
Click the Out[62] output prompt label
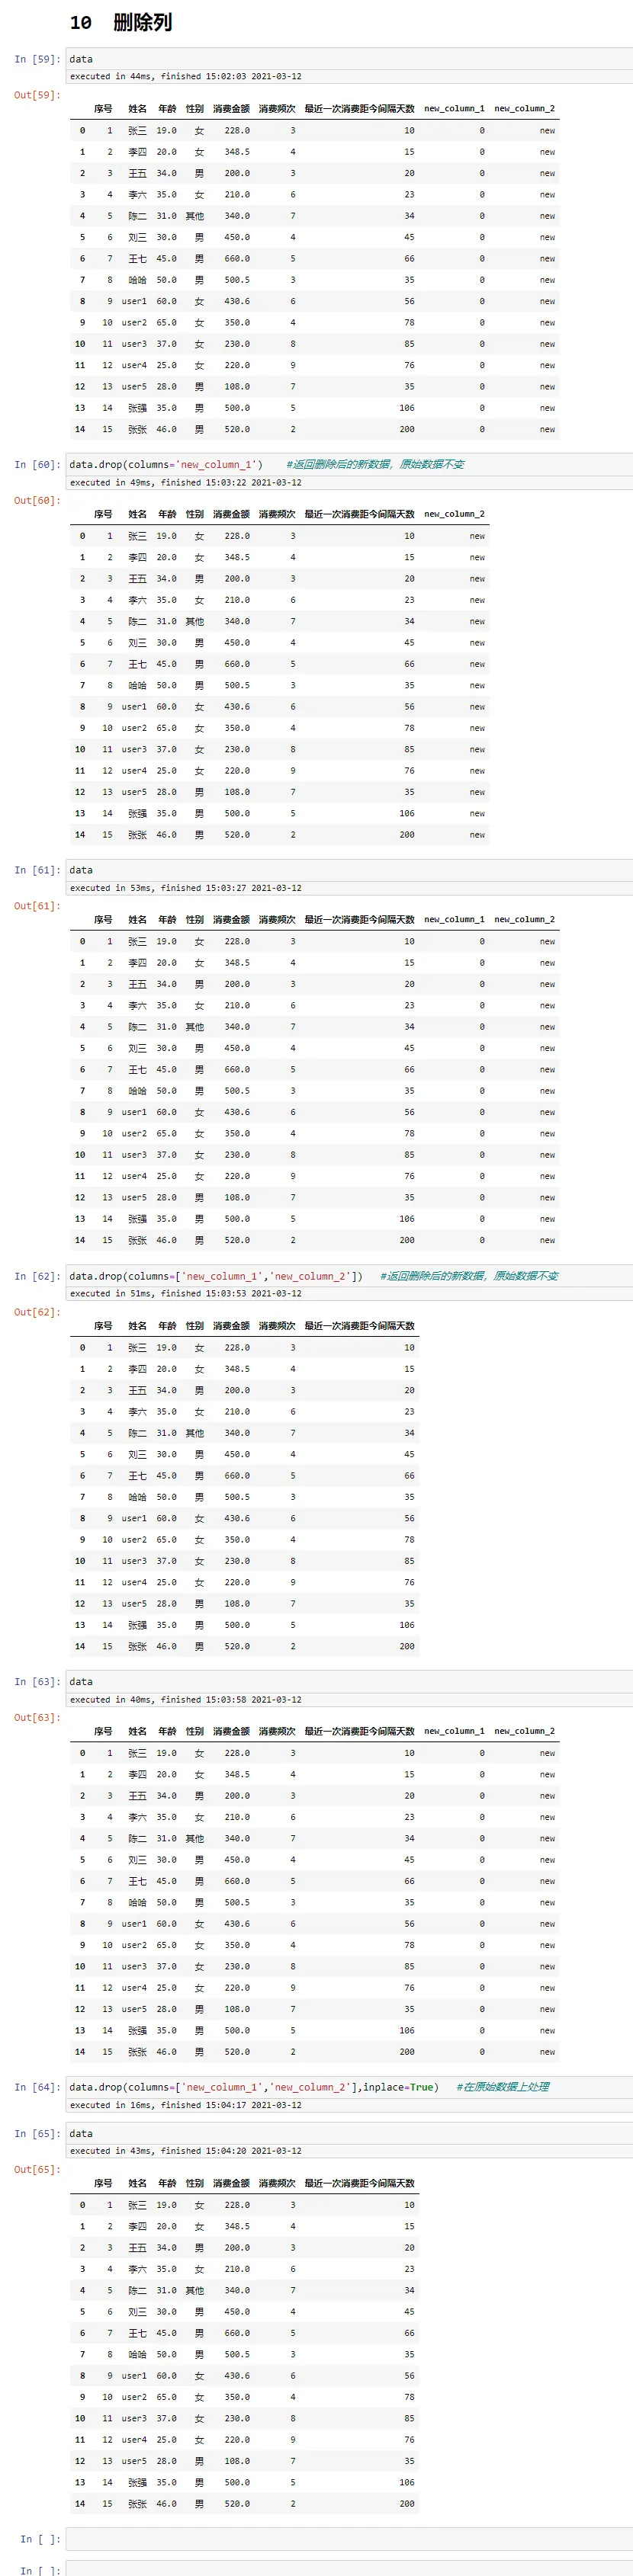point(37,1311)
